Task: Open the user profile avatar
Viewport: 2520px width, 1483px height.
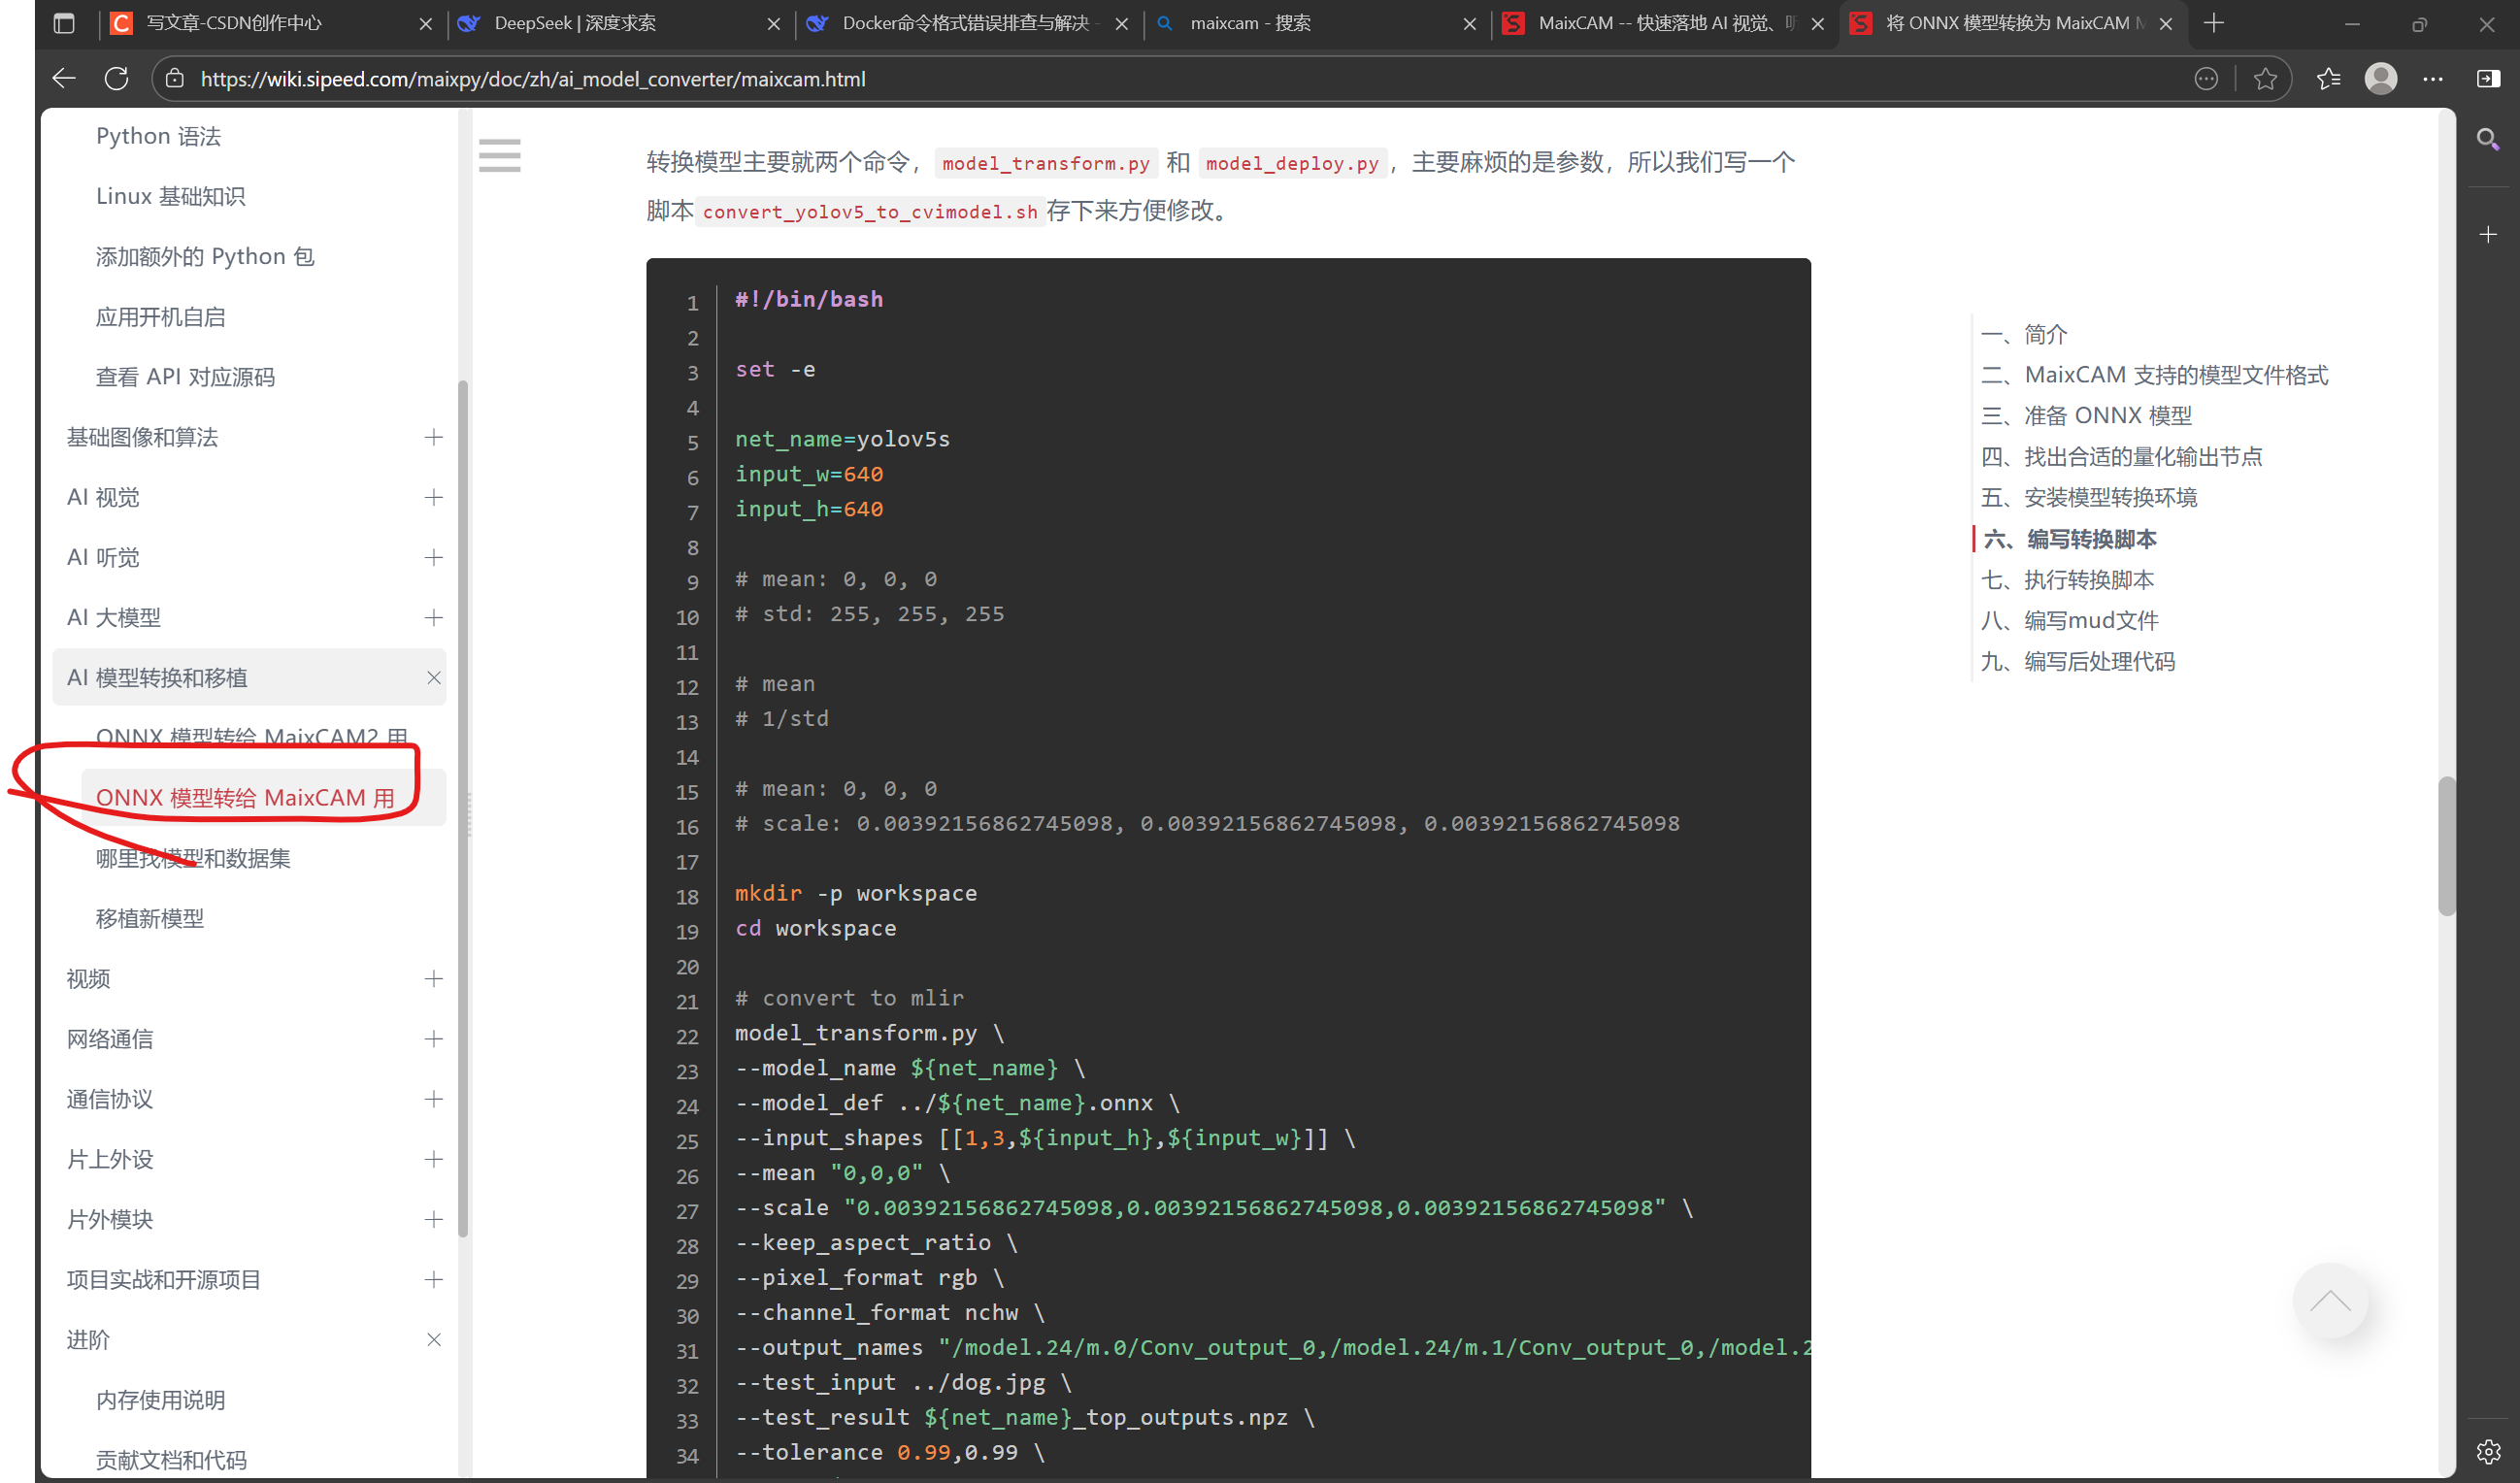Action: (2380, 79)
